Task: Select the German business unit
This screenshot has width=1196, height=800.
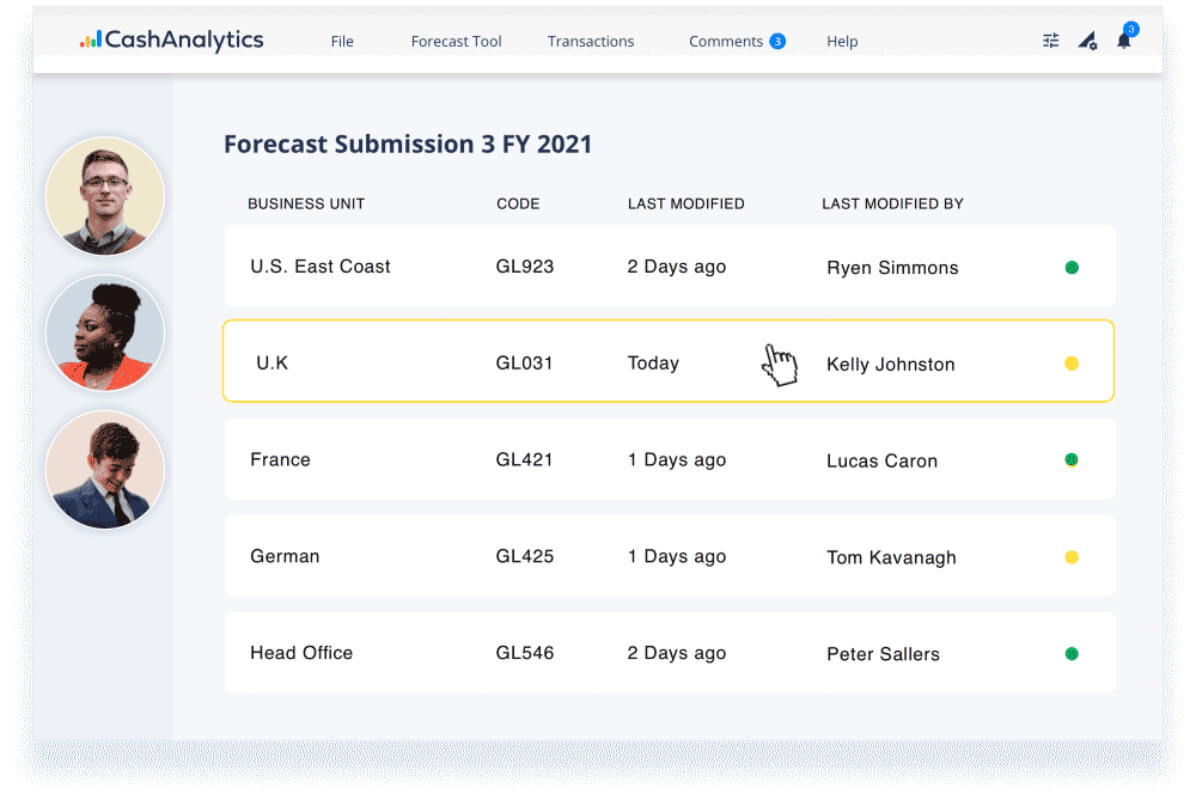Action: (x=285, y=556)
